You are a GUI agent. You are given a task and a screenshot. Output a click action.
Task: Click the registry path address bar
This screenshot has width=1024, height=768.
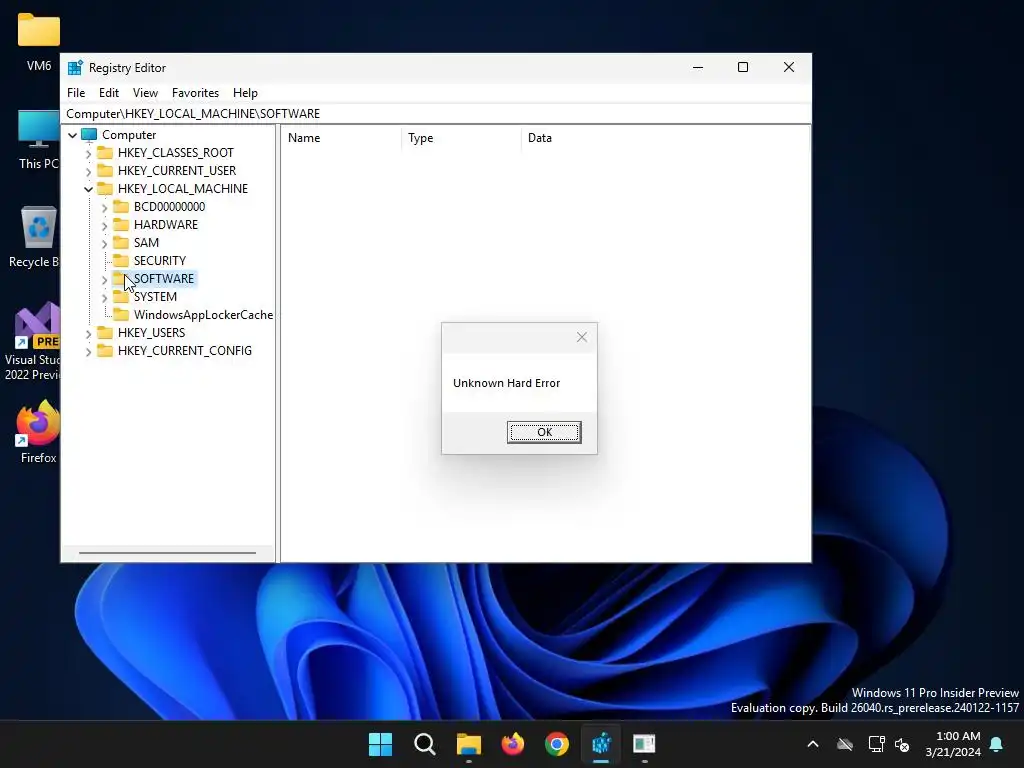(436, 114)
